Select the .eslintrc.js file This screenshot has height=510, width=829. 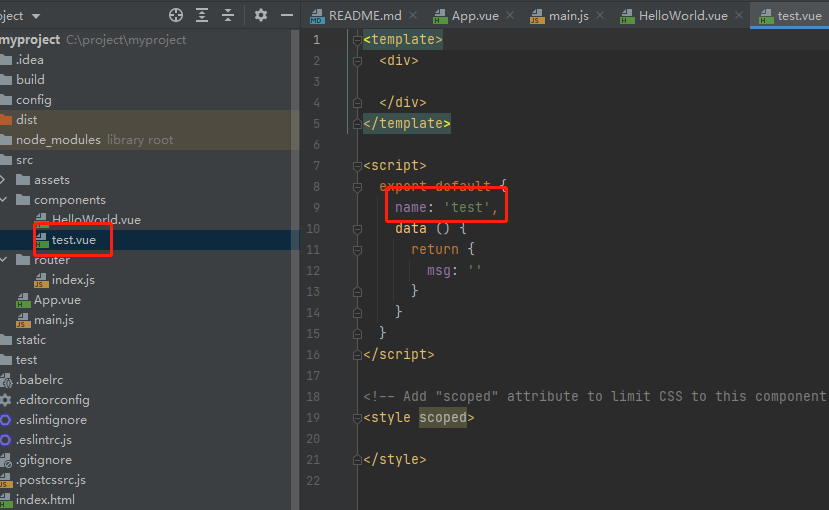tap(44, 440)
